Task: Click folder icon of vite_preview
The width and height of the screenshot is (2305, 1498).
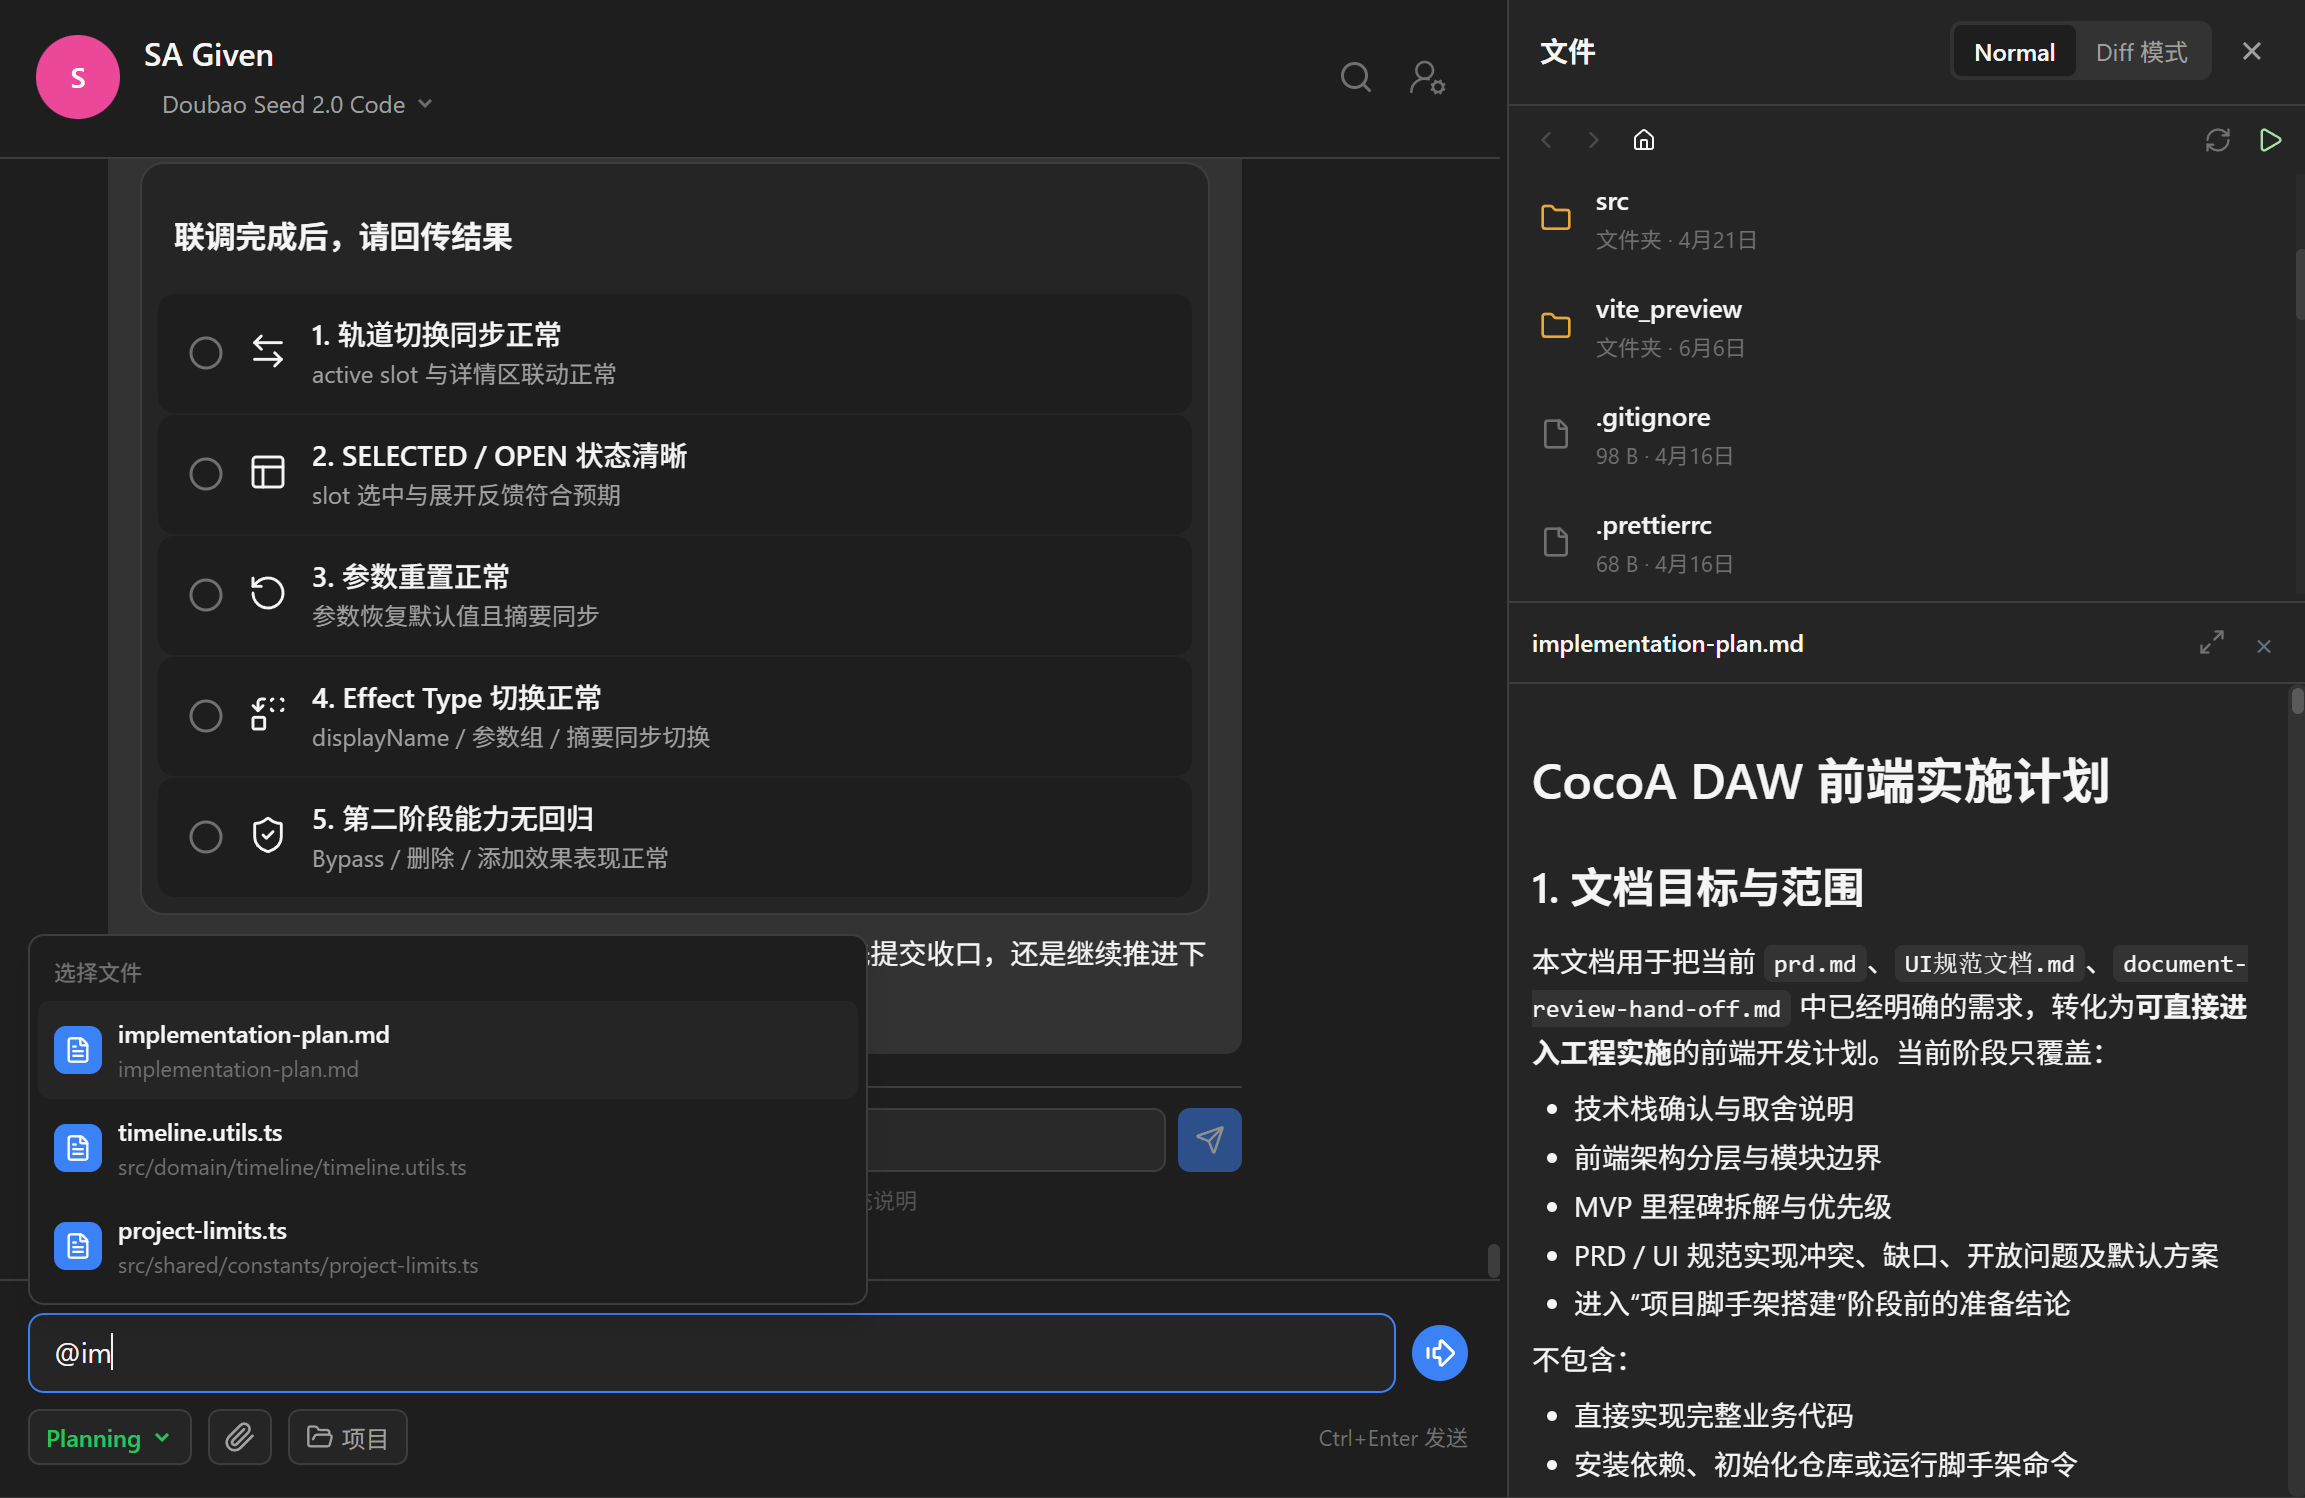Action: click(1556, 326)
